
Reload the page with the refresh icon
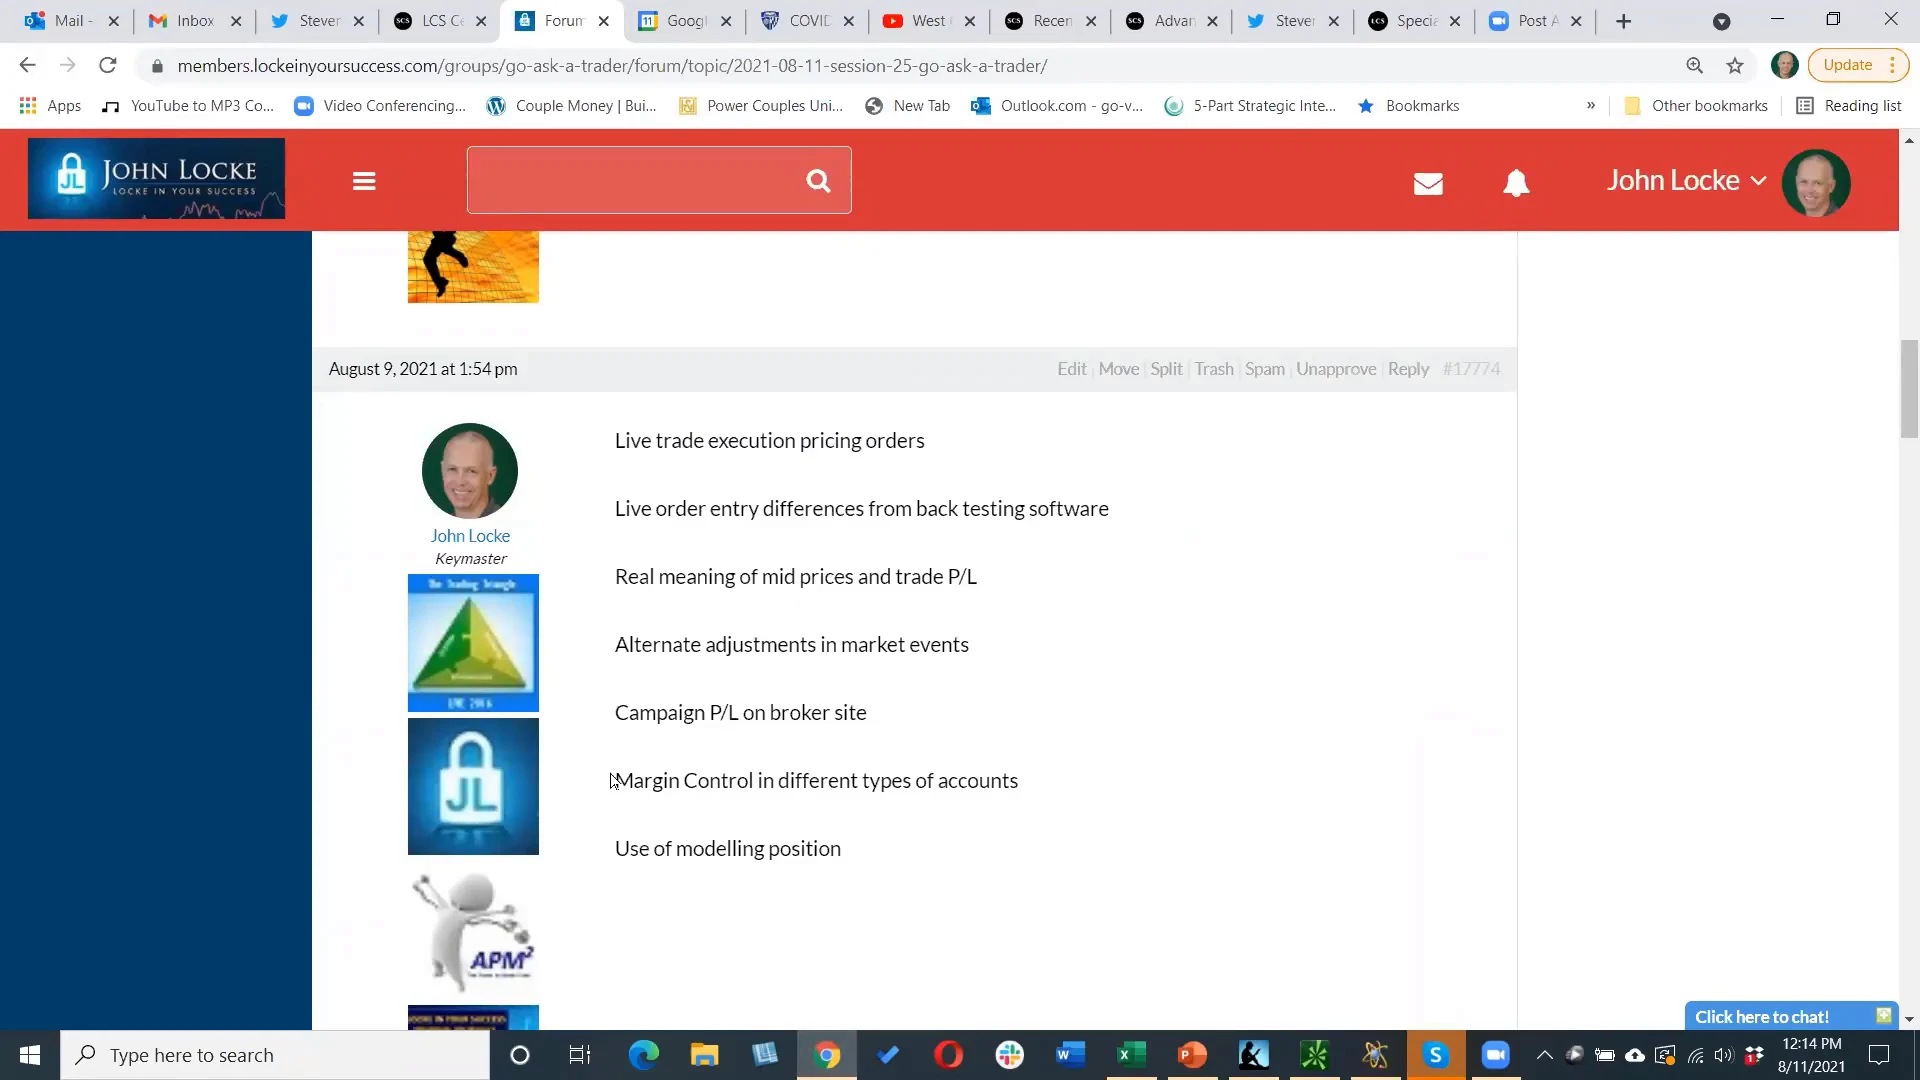[107, 65]
